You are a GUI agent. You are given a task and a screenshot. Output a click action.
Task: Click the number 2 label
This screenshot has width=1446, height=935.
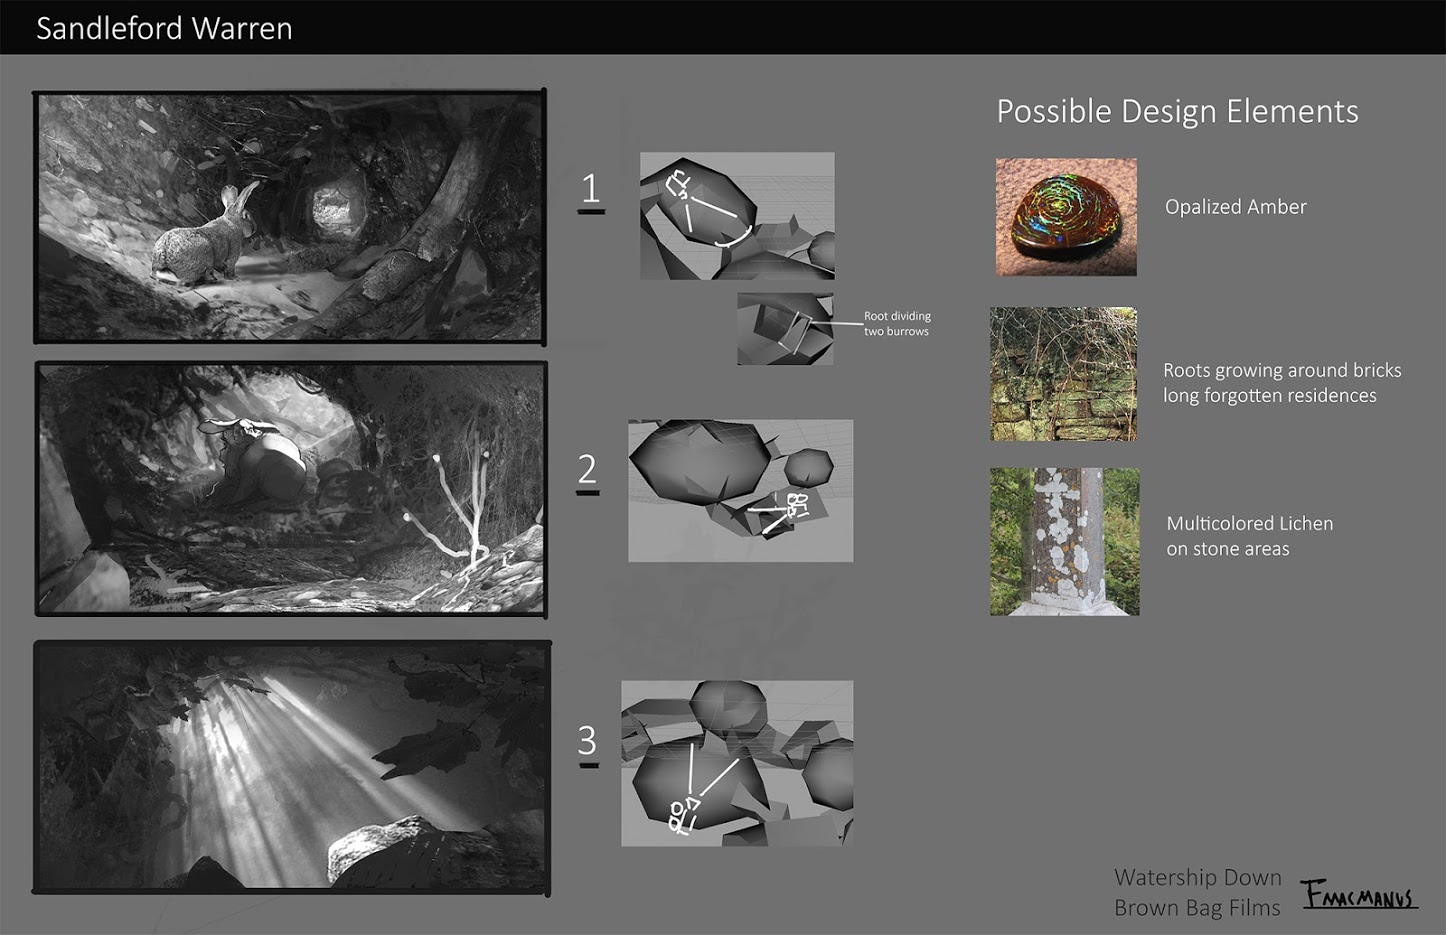[587, 470]
